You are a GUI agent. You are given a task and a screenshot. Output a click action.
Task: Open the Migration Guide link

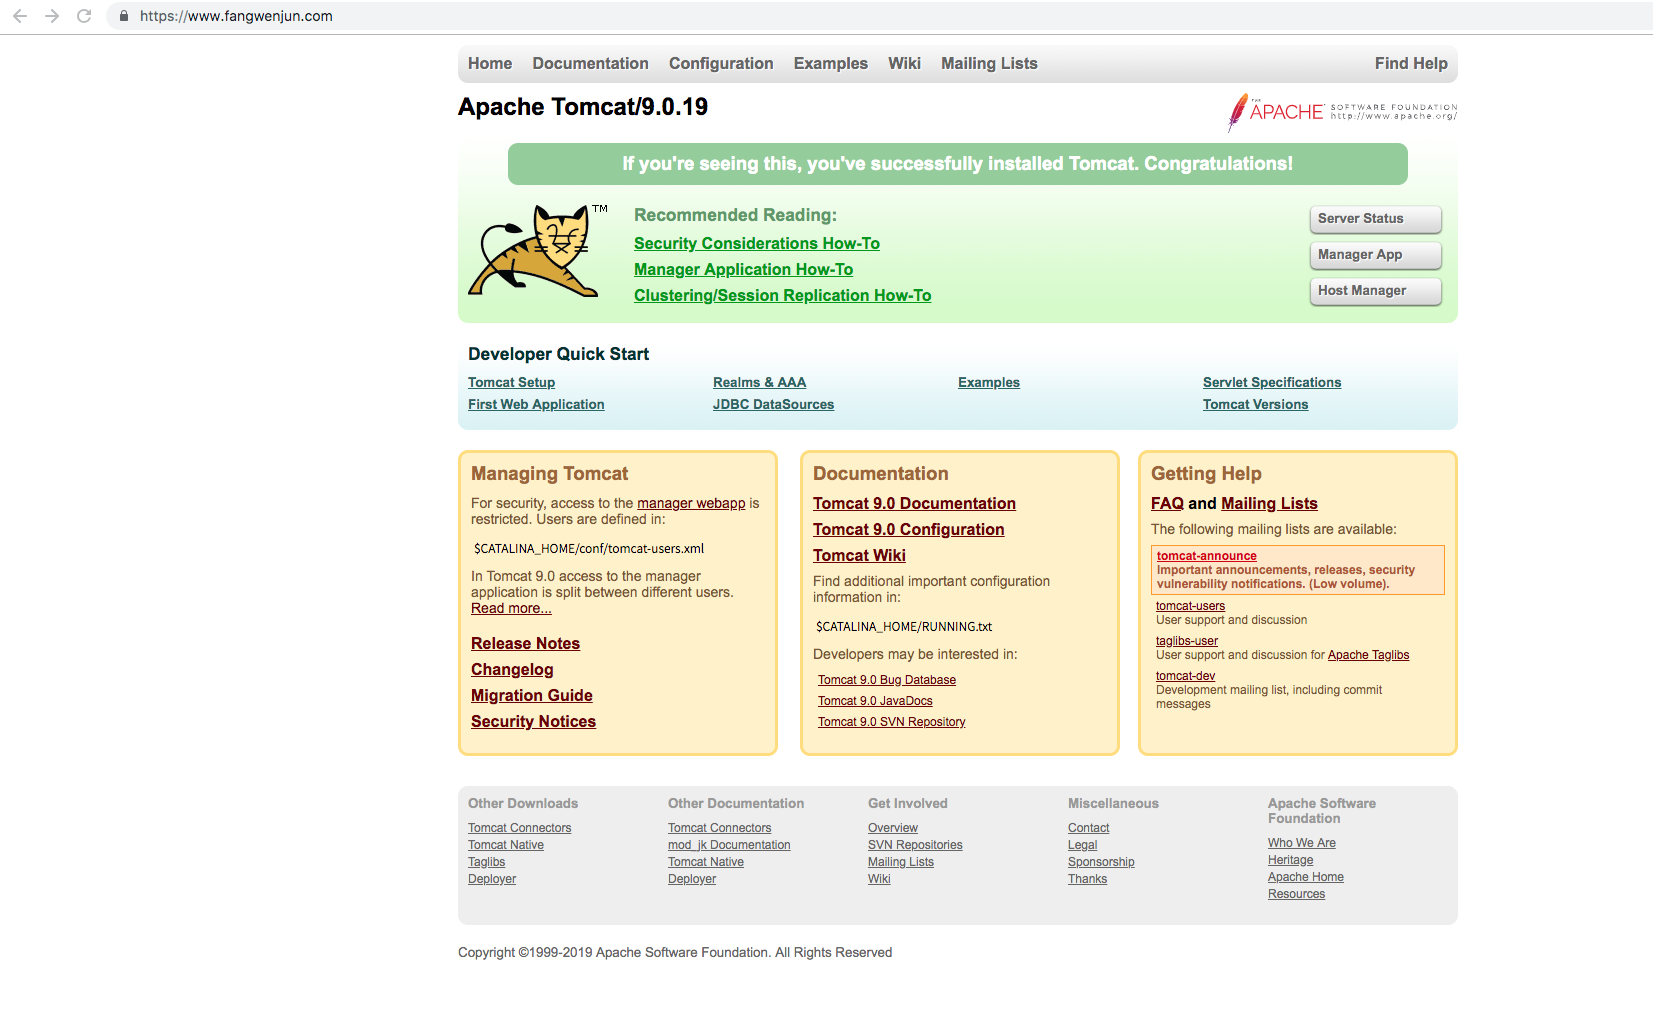pos(531,695)
